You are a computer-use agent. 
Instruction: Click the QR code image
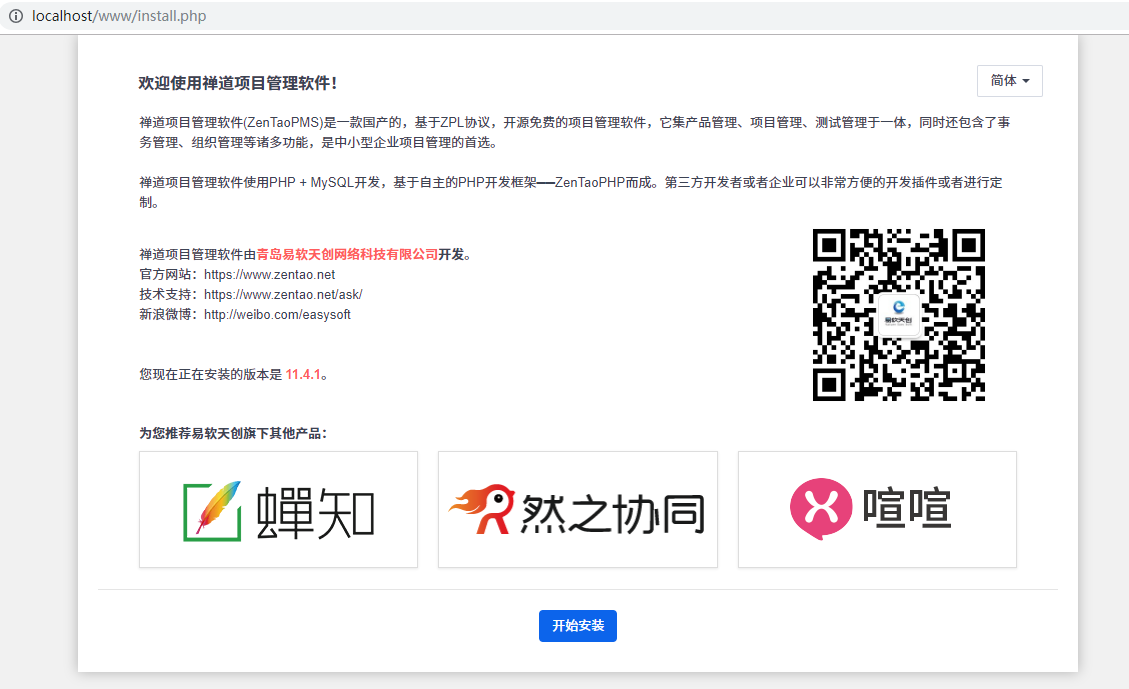coord(899,315)
